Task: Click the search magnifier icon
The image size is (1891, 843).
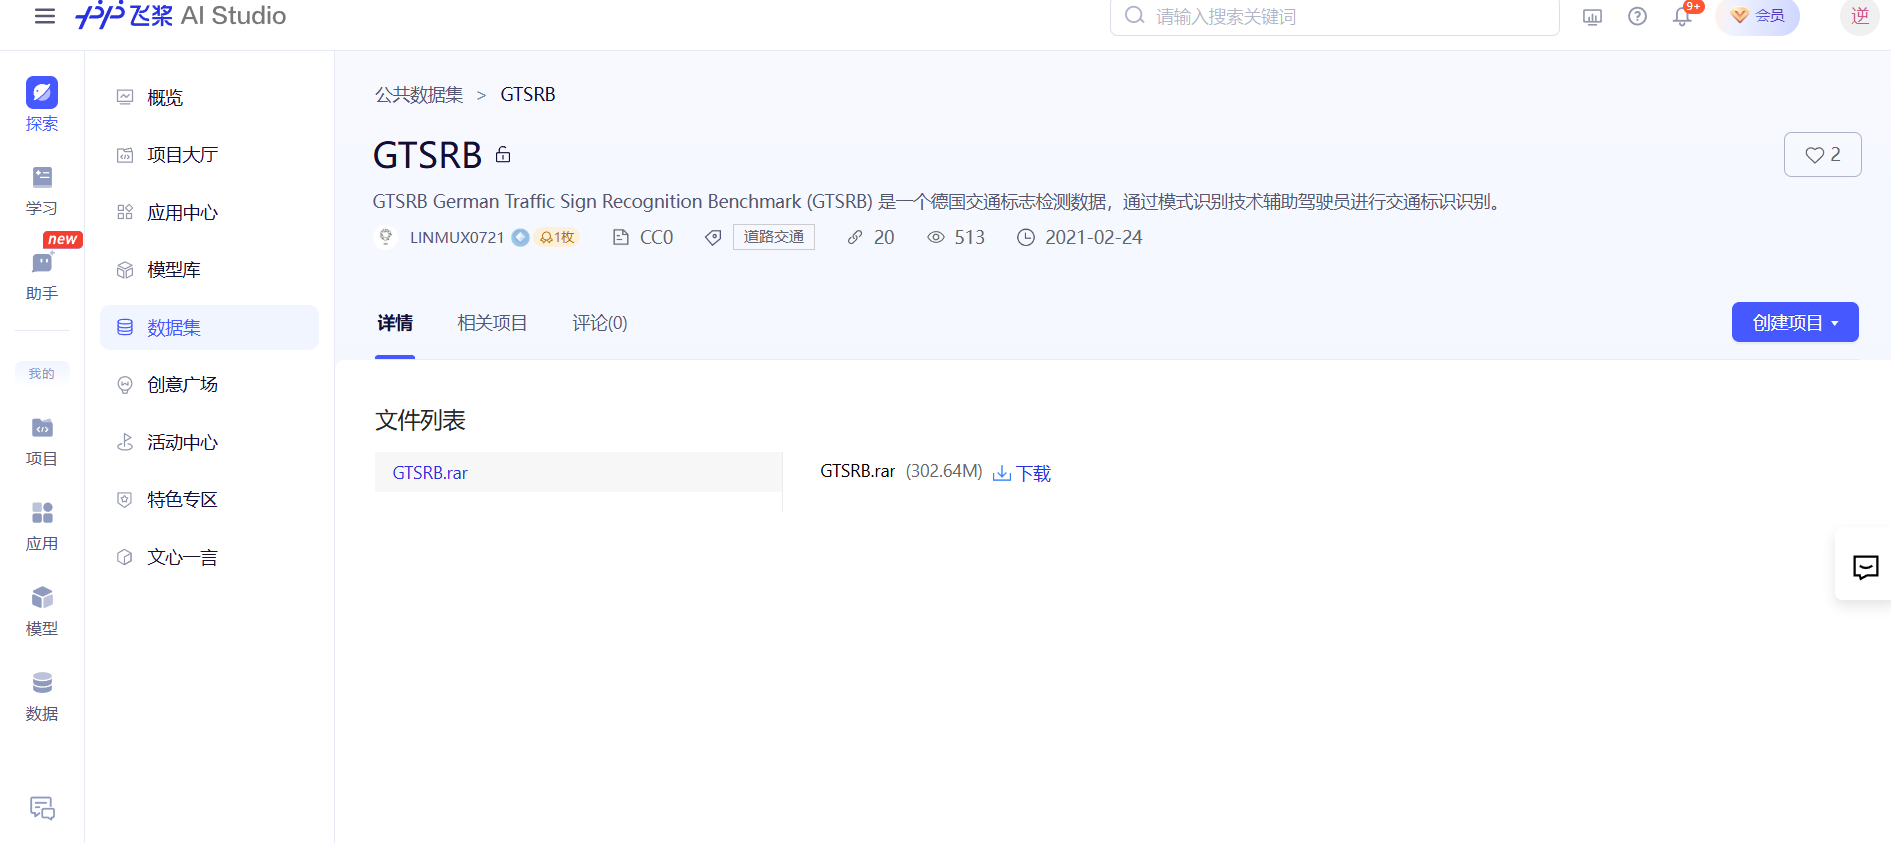Action: (1134, 16)
